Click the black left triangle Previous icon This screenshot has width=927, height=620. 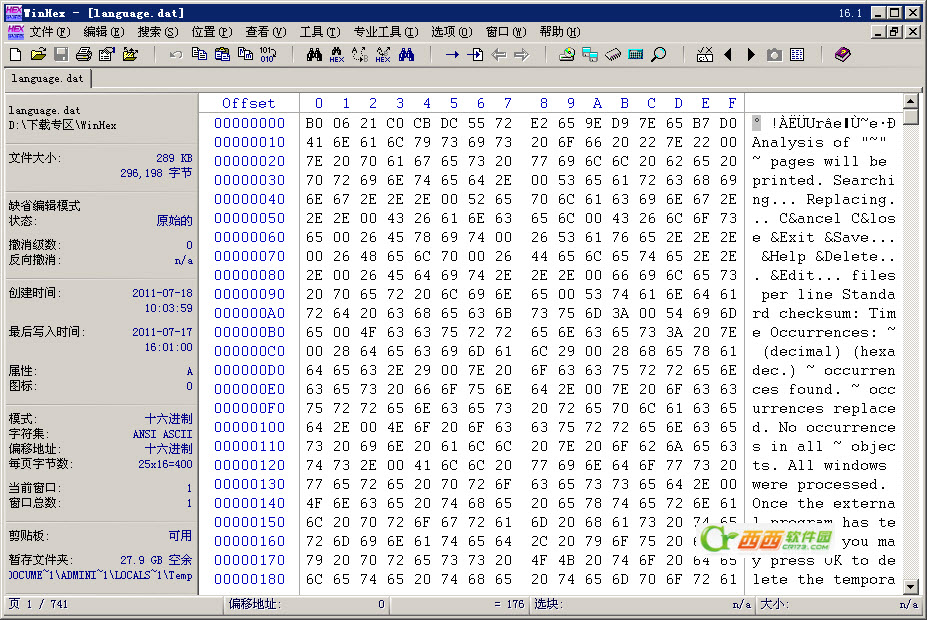pos(728,55)
